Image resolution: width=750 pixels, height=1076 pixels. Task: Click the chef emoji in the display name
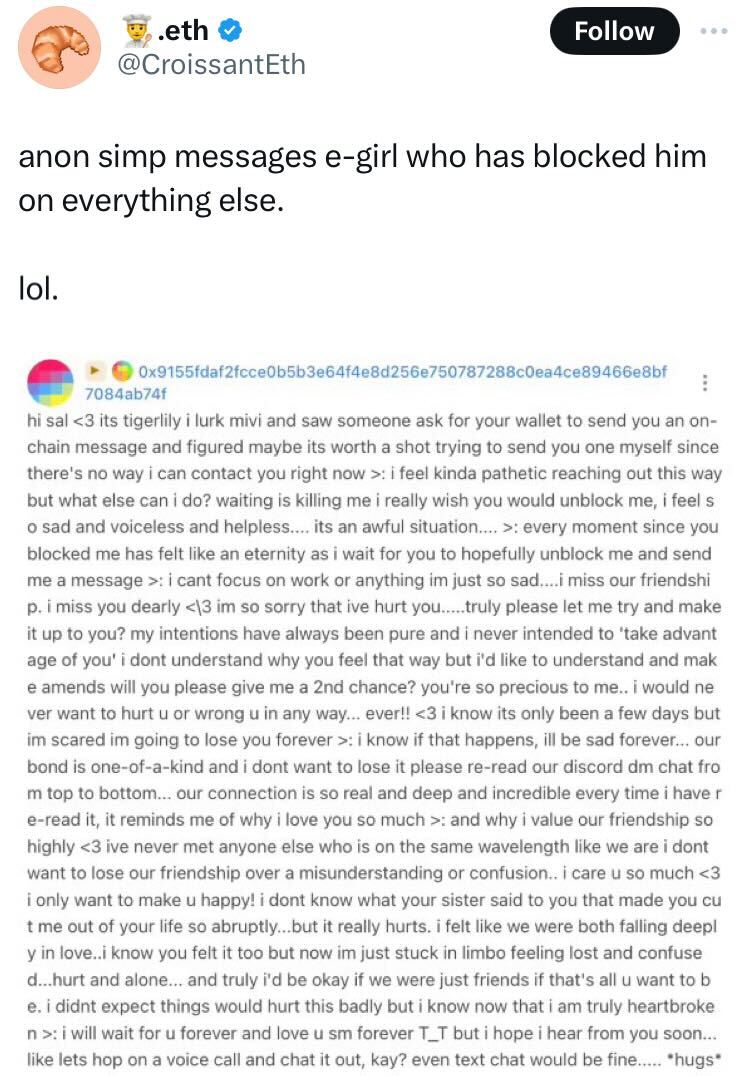138,30
